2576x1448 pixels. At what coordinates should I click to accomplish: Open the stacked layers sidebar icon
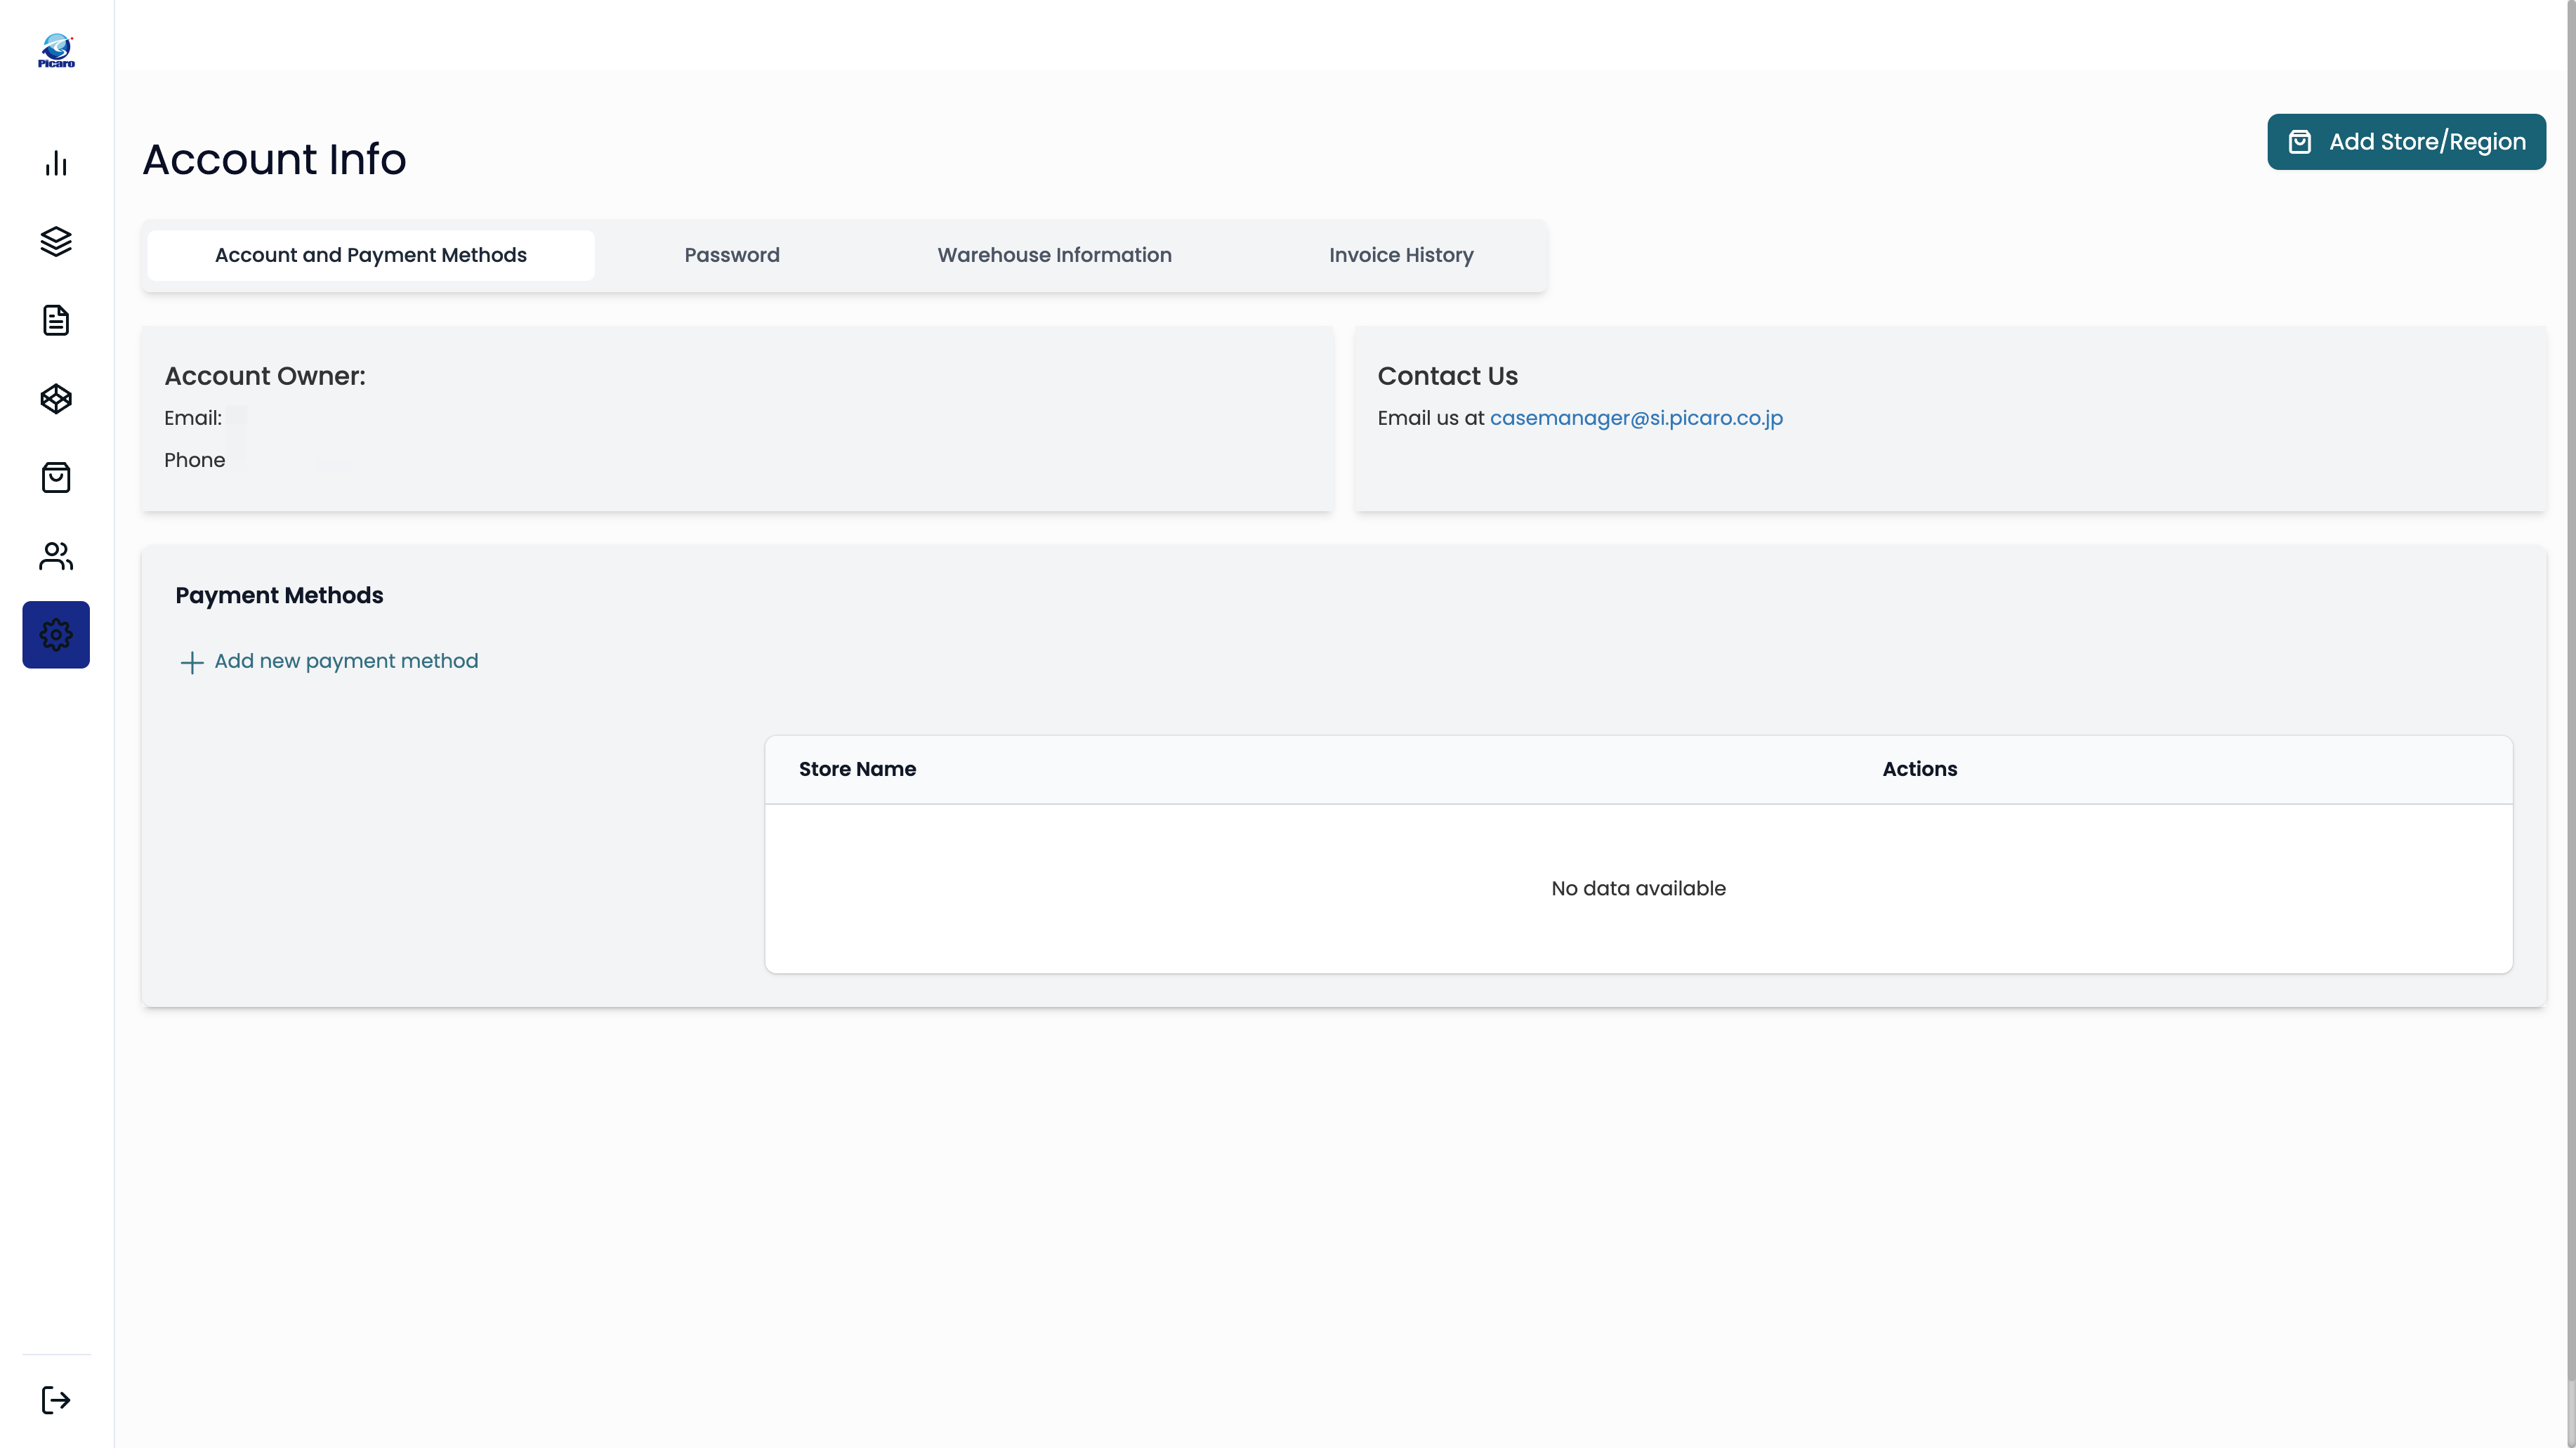[x=56, y=241]
